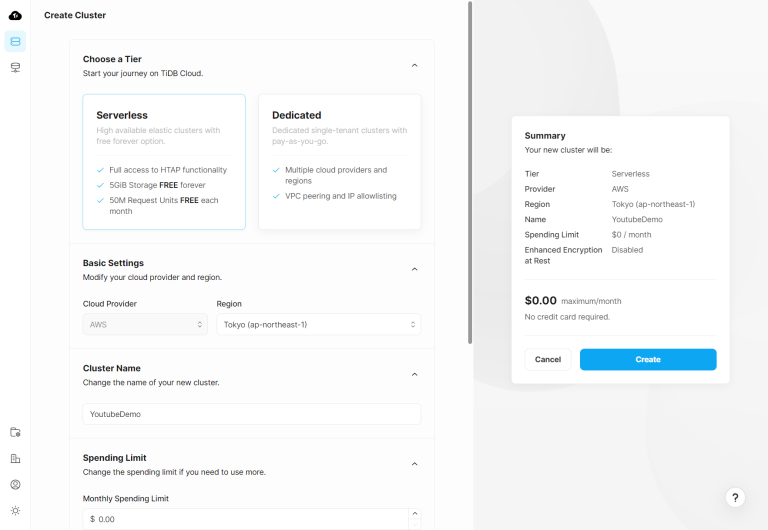Viewport: 768px width, 530px height.
Task: Open the Region dropdown showing Tokyo
Action: (319, 324)
